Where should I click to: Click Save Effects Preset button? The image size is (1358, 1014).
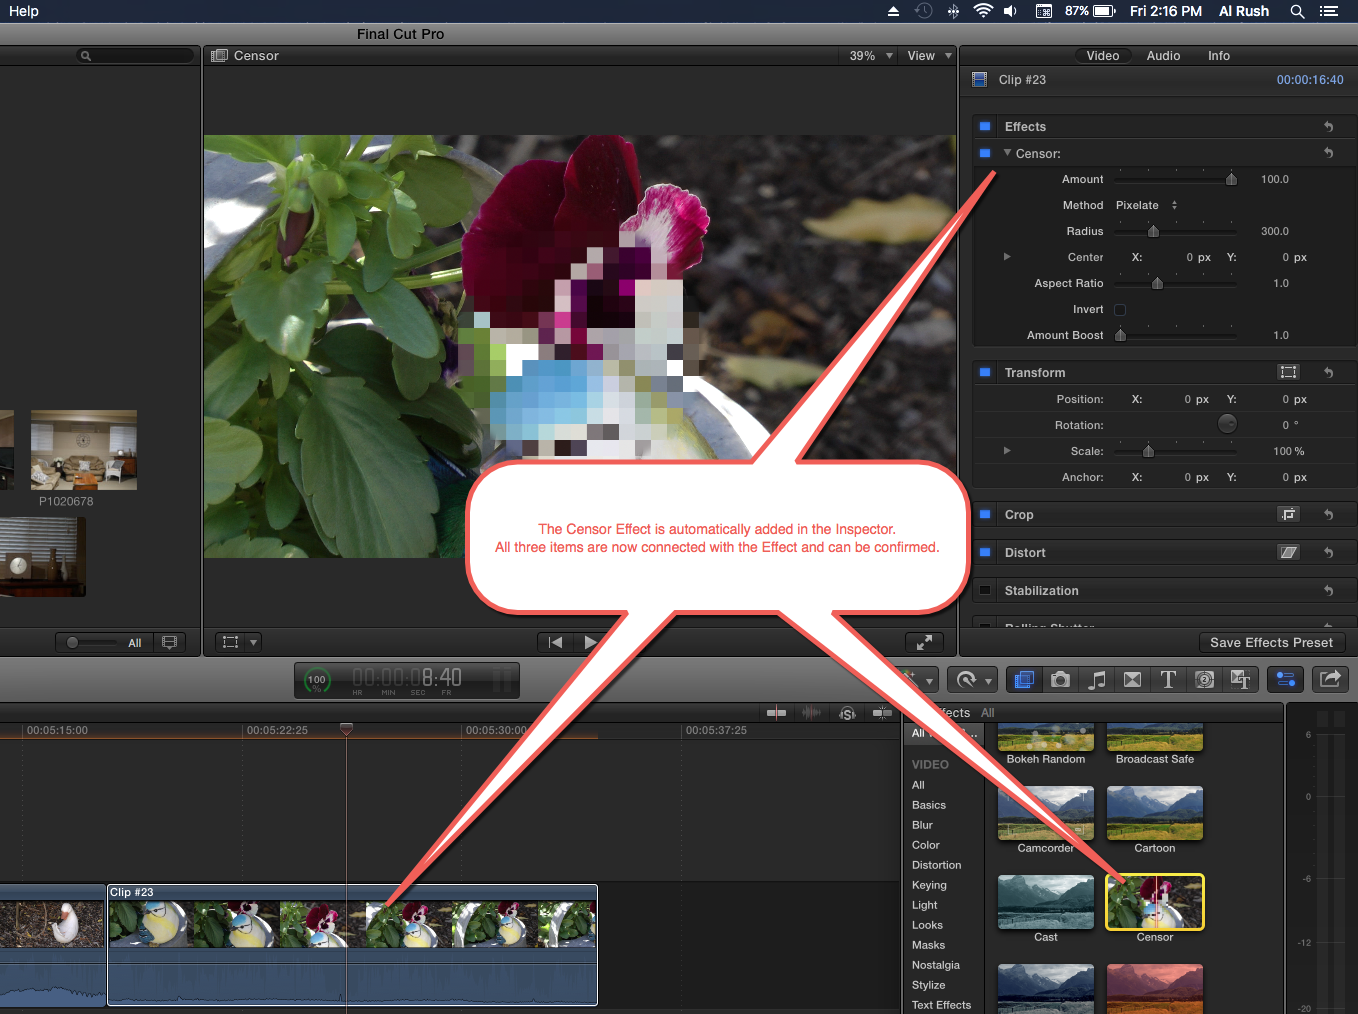click(x=1271, y=643)
